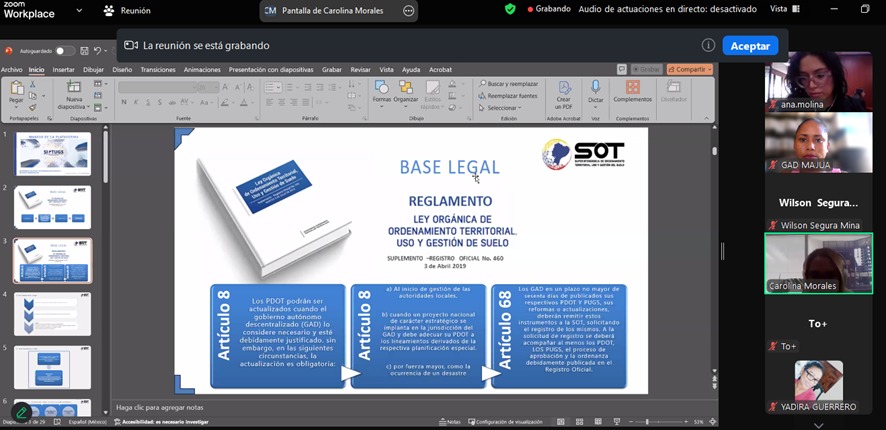Click the Aceptar button
The width and height of the screenshot is (886, 430).
click(750, 46)
